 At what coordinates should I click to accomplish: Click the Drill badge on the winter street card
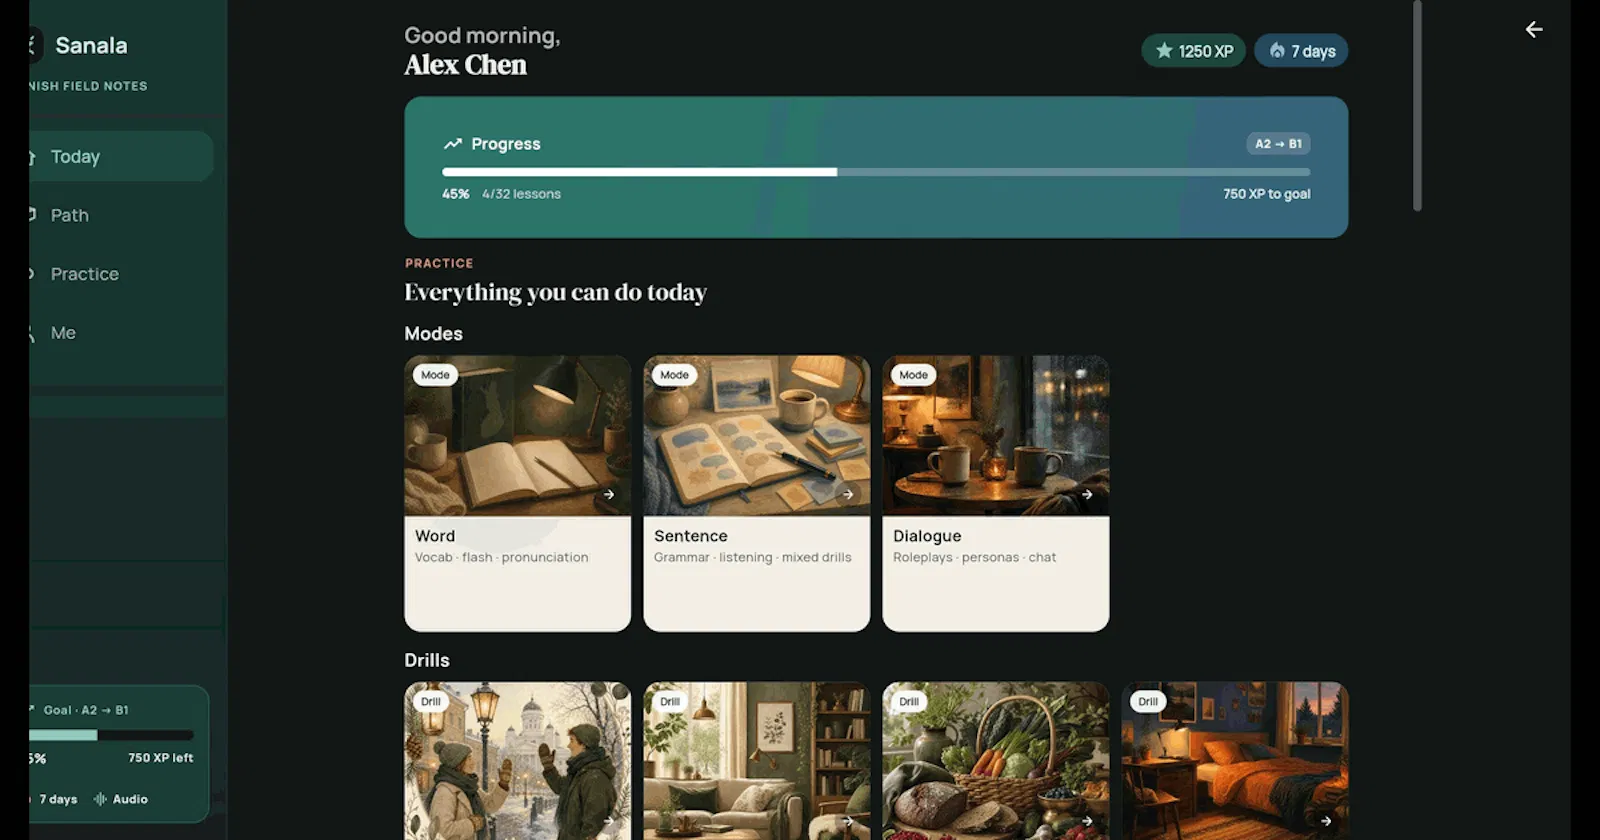pyautogui.click(x=431, y=702)
